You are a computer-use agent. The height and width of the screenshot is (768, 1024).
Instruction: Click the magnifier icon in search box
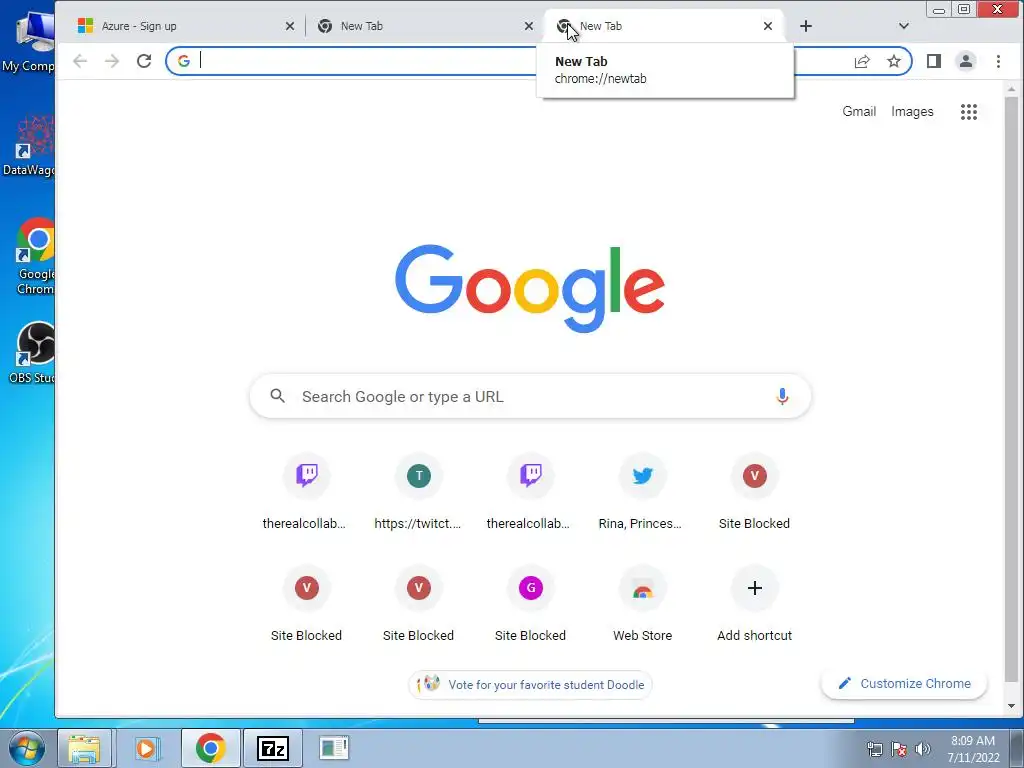[x=278, y=396]
